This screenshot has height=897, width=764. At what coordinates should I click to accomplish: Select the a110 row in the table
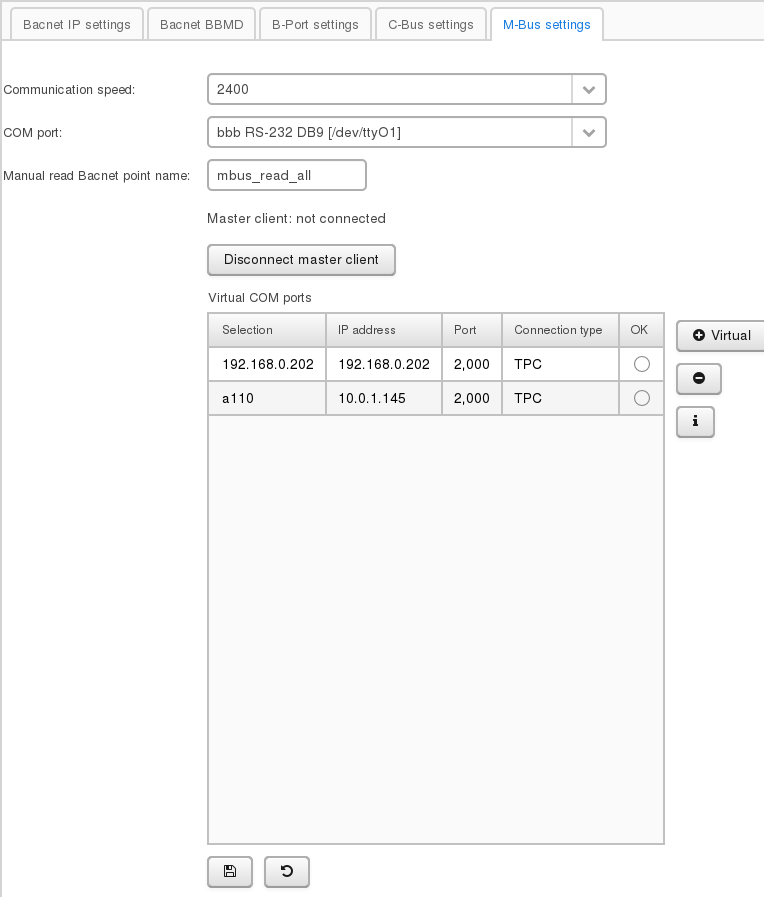(x=266, y=398)
